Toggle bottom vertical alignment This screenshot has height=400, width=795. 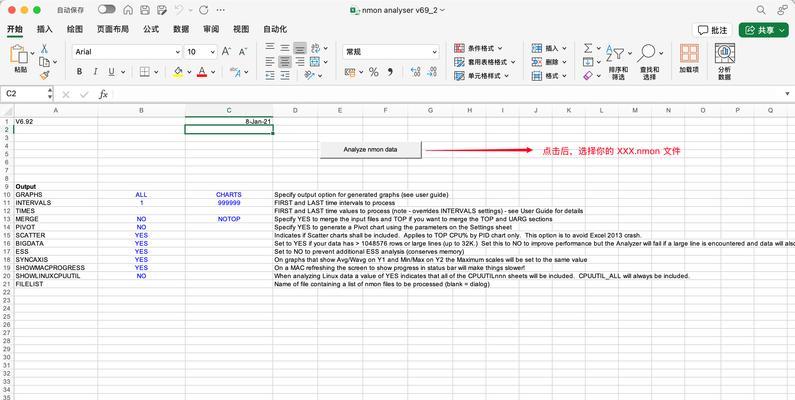[x=300, y=48]
